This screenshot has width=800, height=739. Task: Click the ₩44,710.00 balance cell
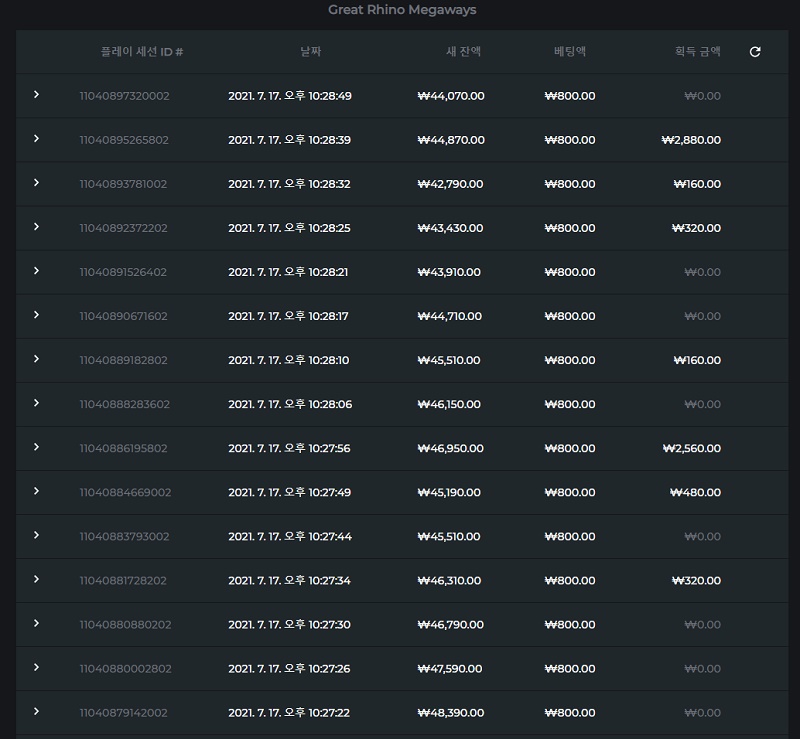(449, 316)
